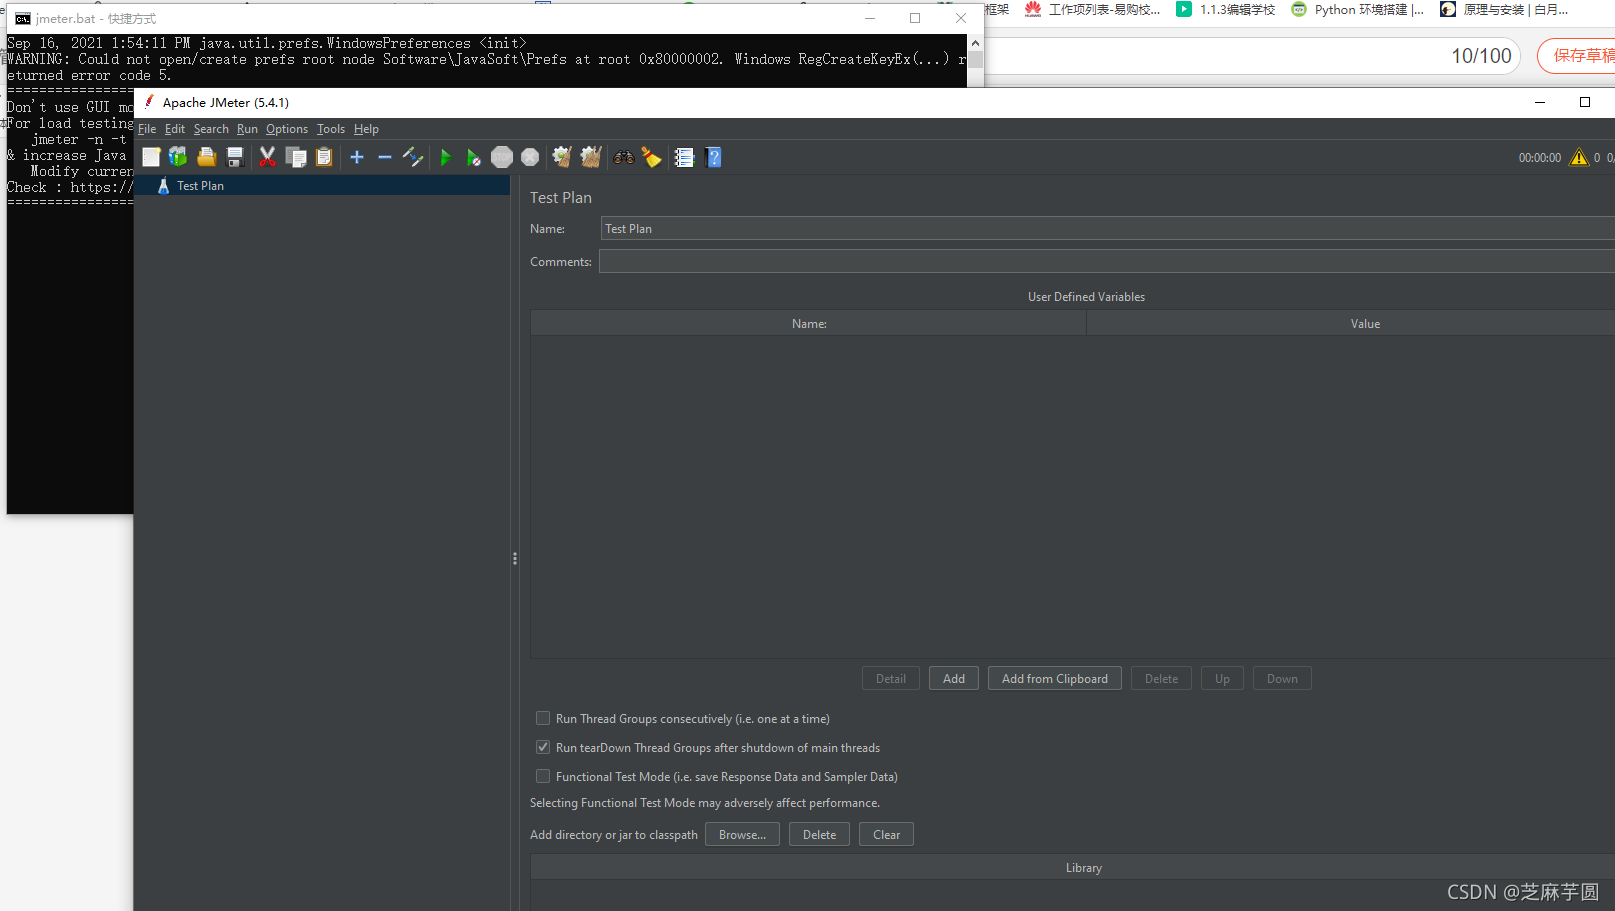Click the Down button
Screen dimensions: 1615x911
[1282, 679]
